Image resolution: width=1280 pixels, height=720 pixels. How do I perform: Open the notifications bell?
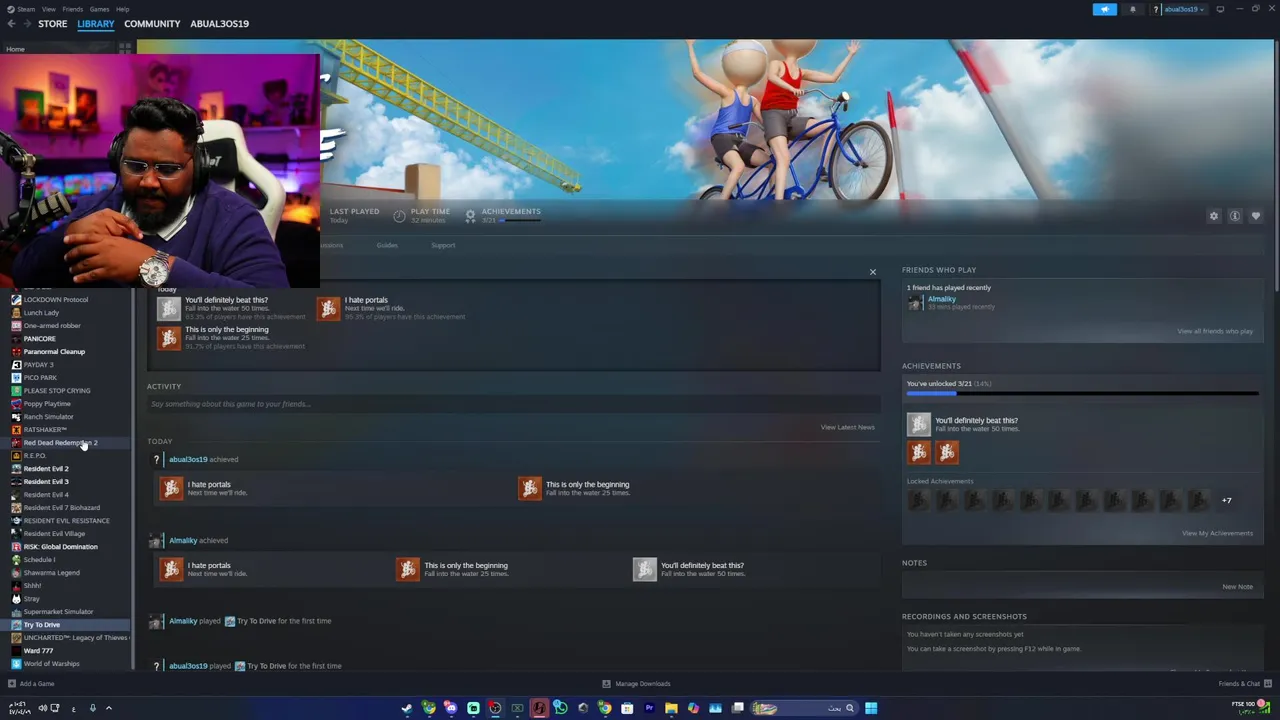tap(1133, 9)
